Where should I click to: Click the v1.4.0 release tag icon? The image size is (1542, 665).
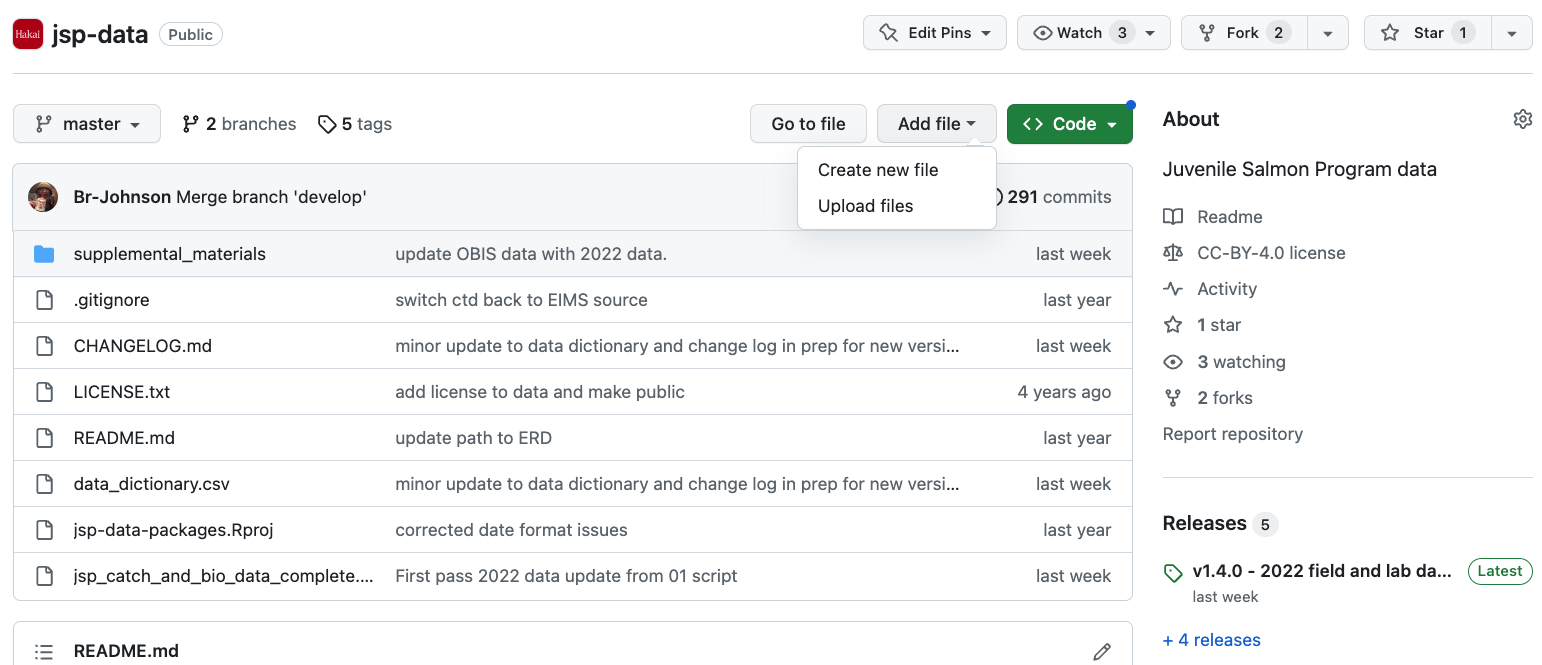[1173, 572]
